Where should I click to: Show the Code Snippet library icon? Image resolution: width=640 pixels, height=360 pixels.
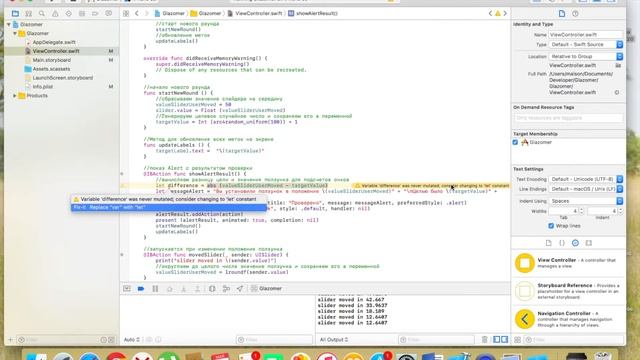562,243
